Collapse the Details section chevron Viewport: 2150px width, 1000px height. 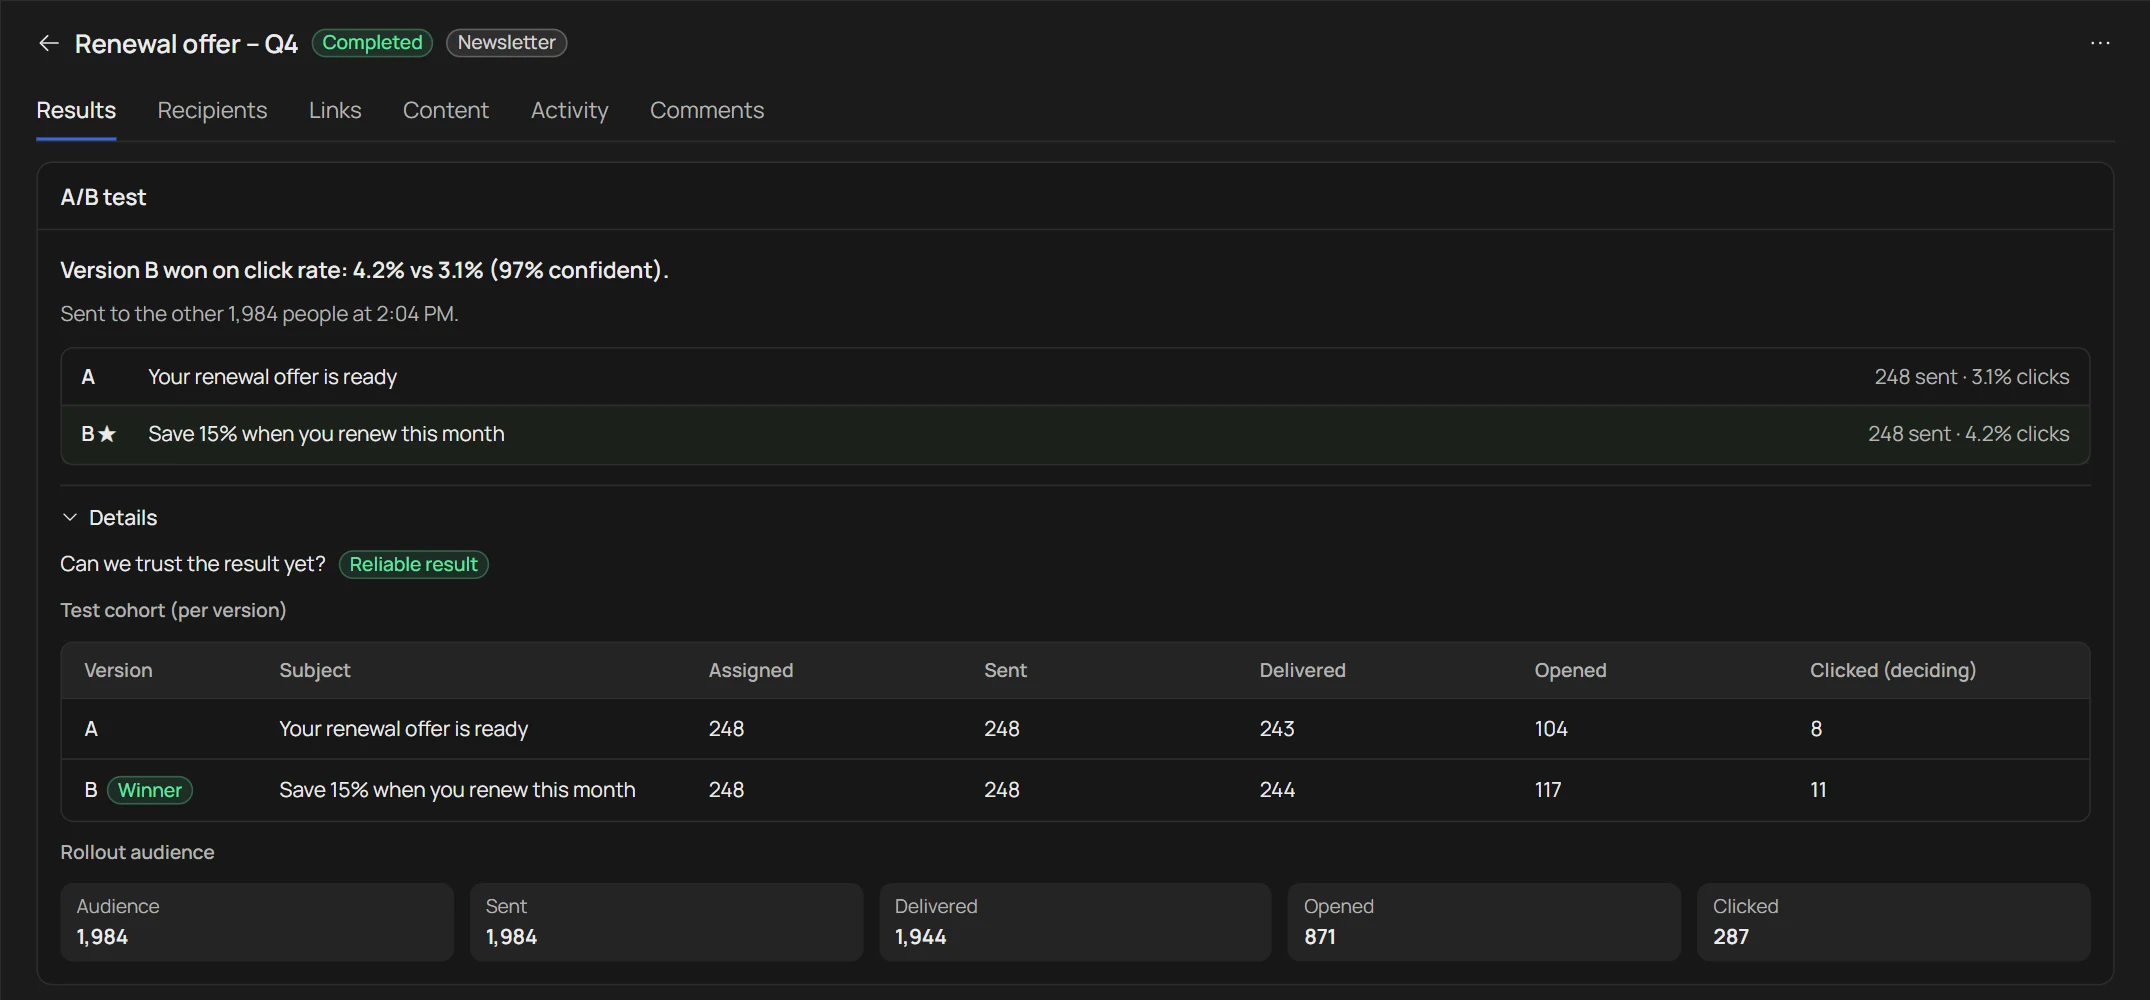[69, 518]
